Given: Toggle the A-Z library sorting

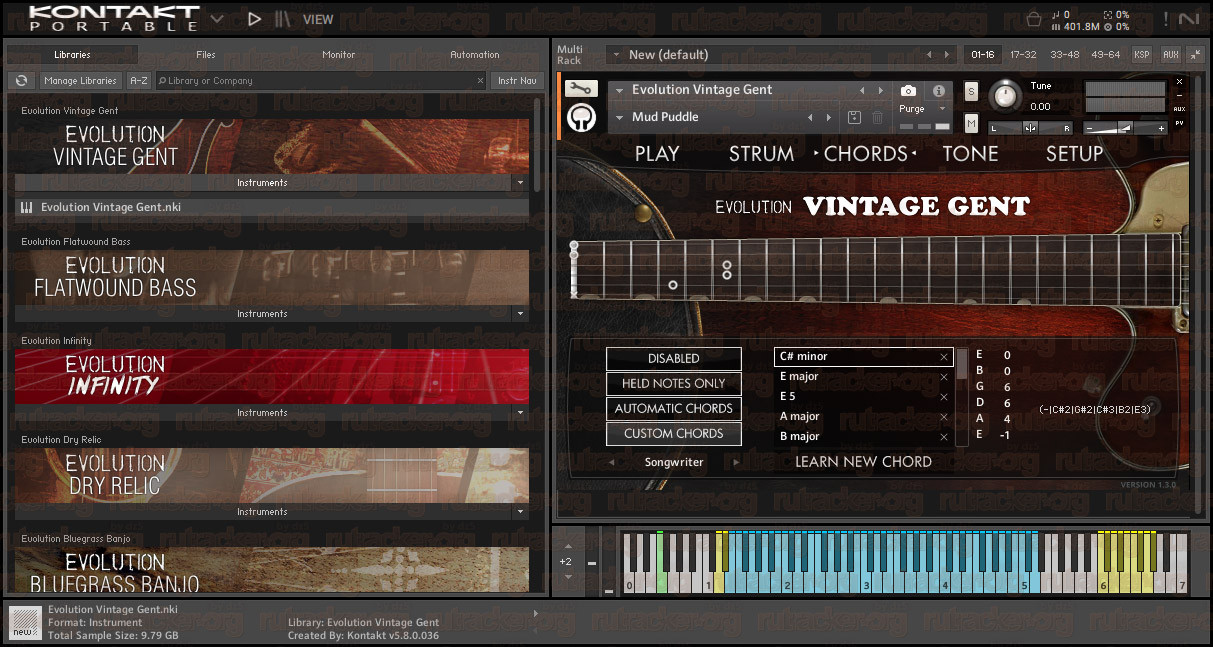Looking at the screenshot, I should click(139, 81).
